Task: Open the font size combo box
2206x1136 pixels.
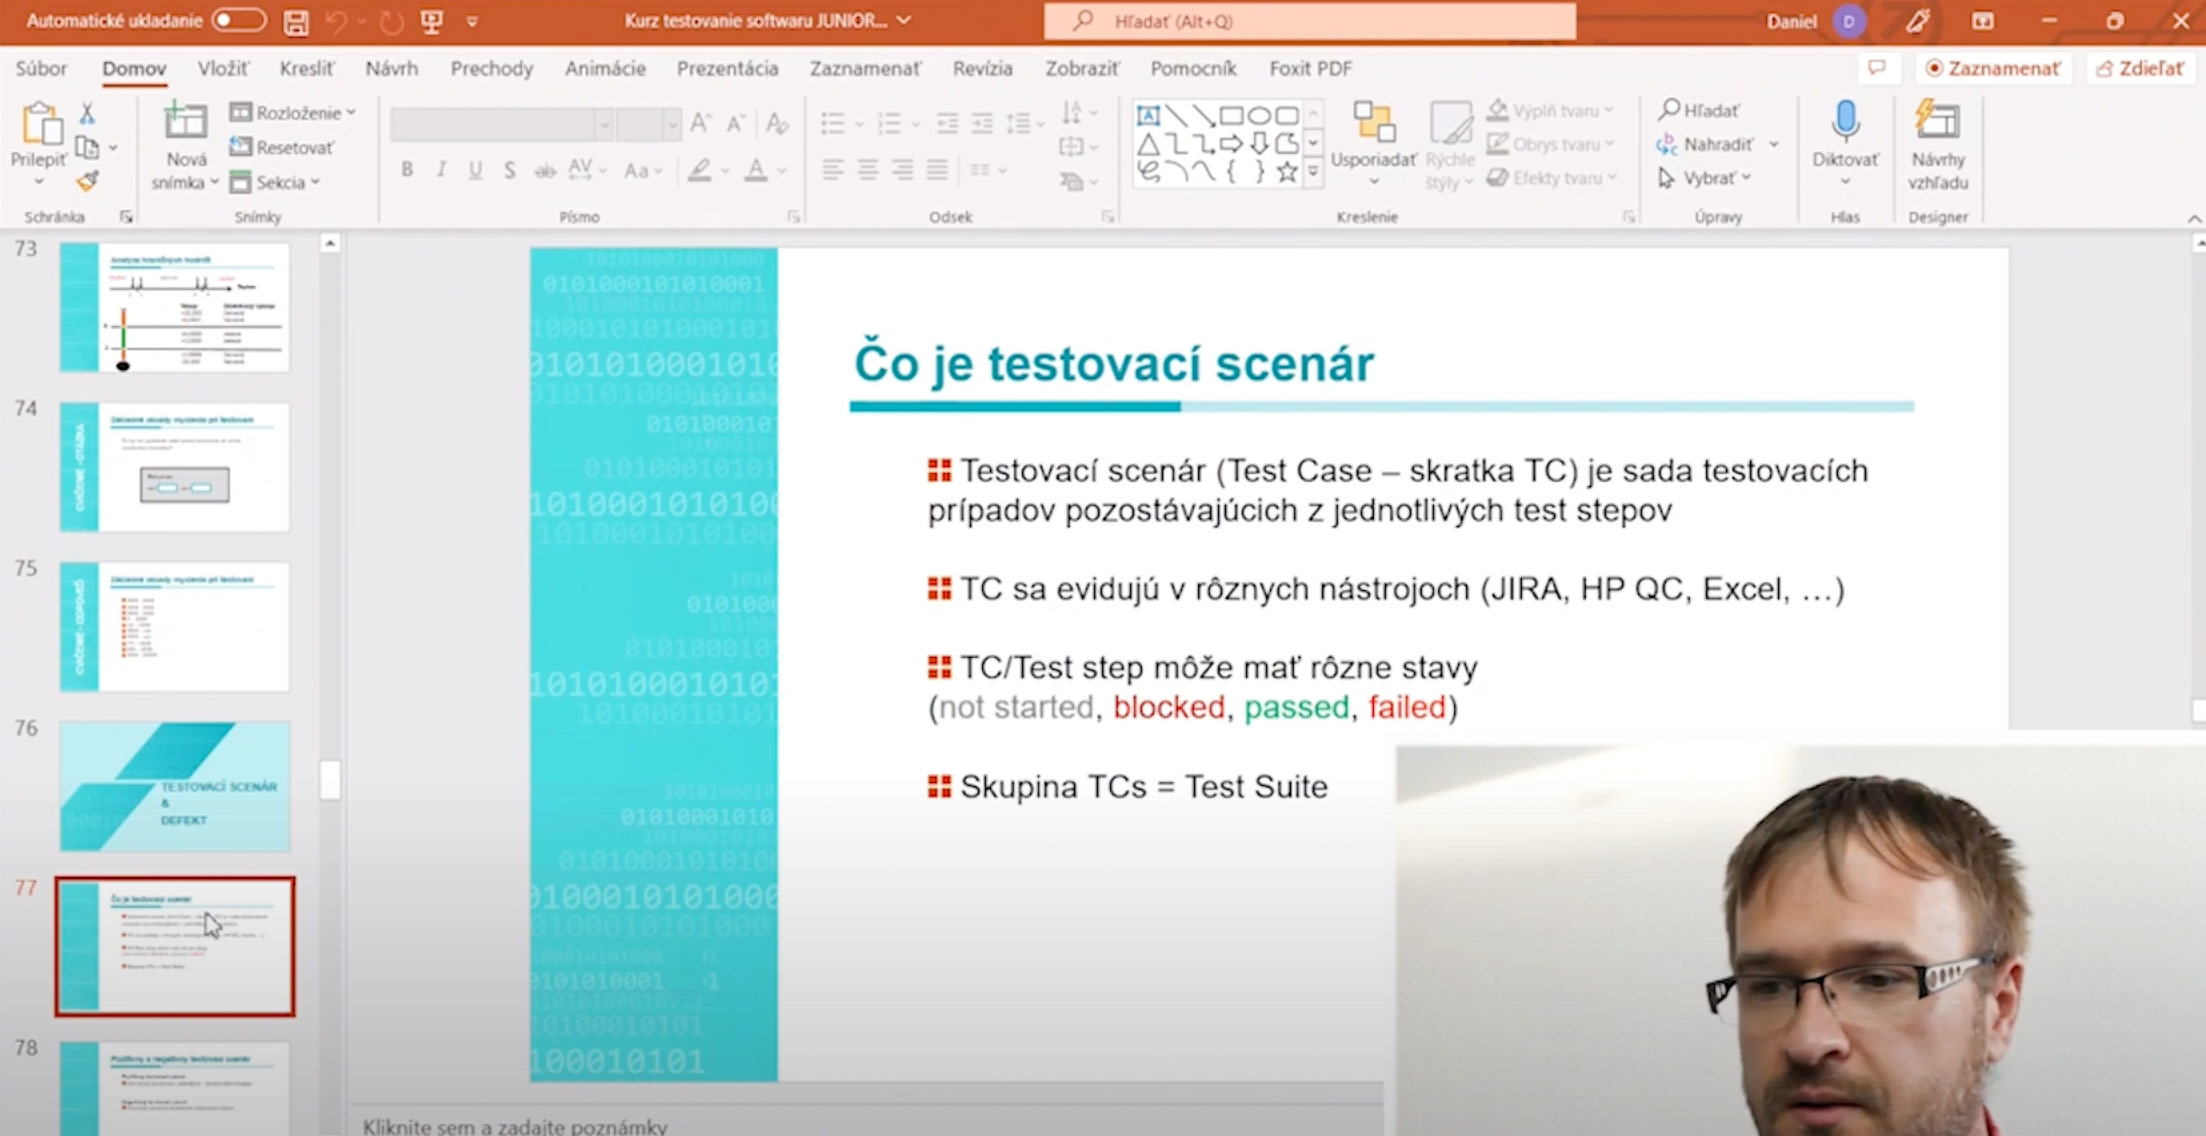Action: tap(648, 125)
